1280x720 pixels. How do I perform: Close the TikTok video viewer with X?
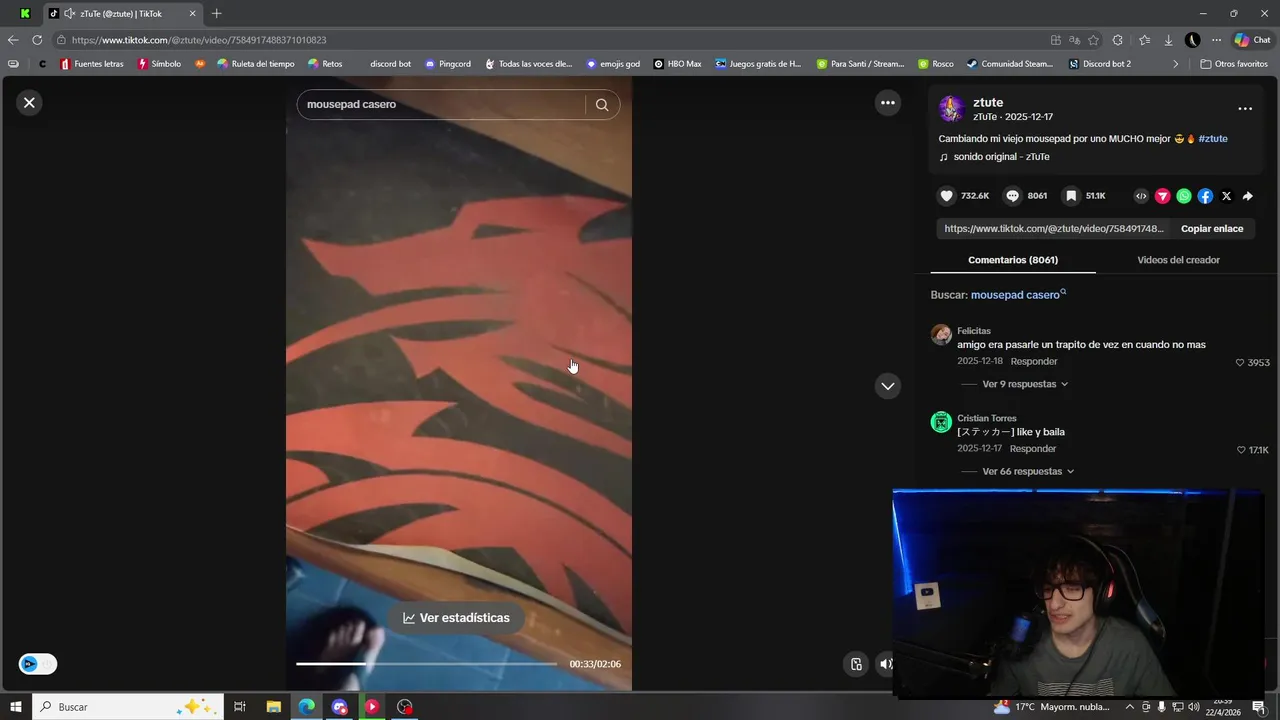point(29,102)
